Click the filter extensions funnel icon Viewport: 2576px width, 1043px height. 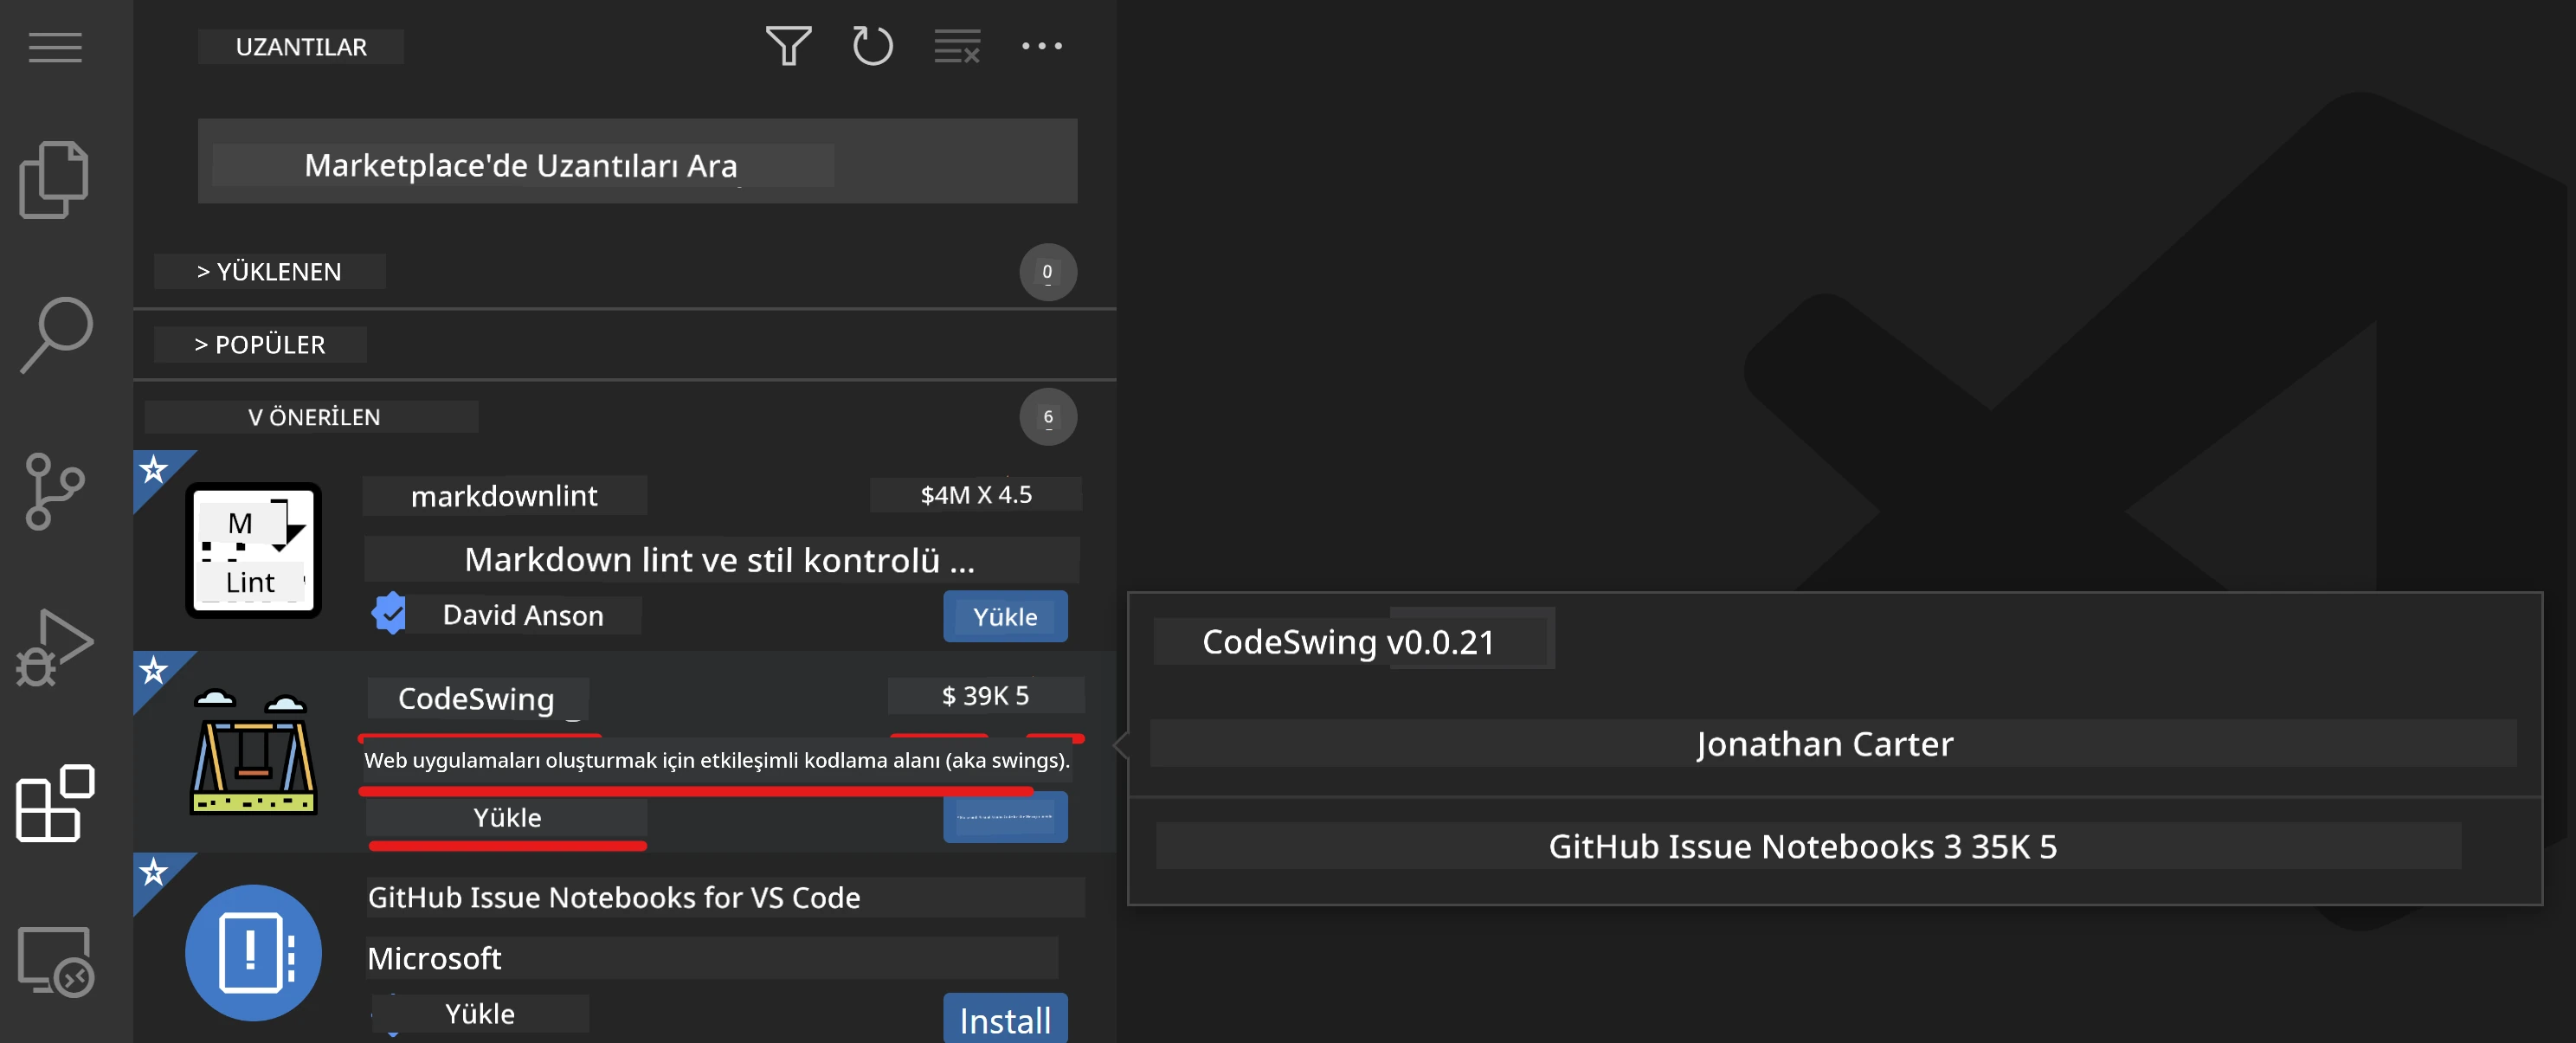[x=788, y=46]
